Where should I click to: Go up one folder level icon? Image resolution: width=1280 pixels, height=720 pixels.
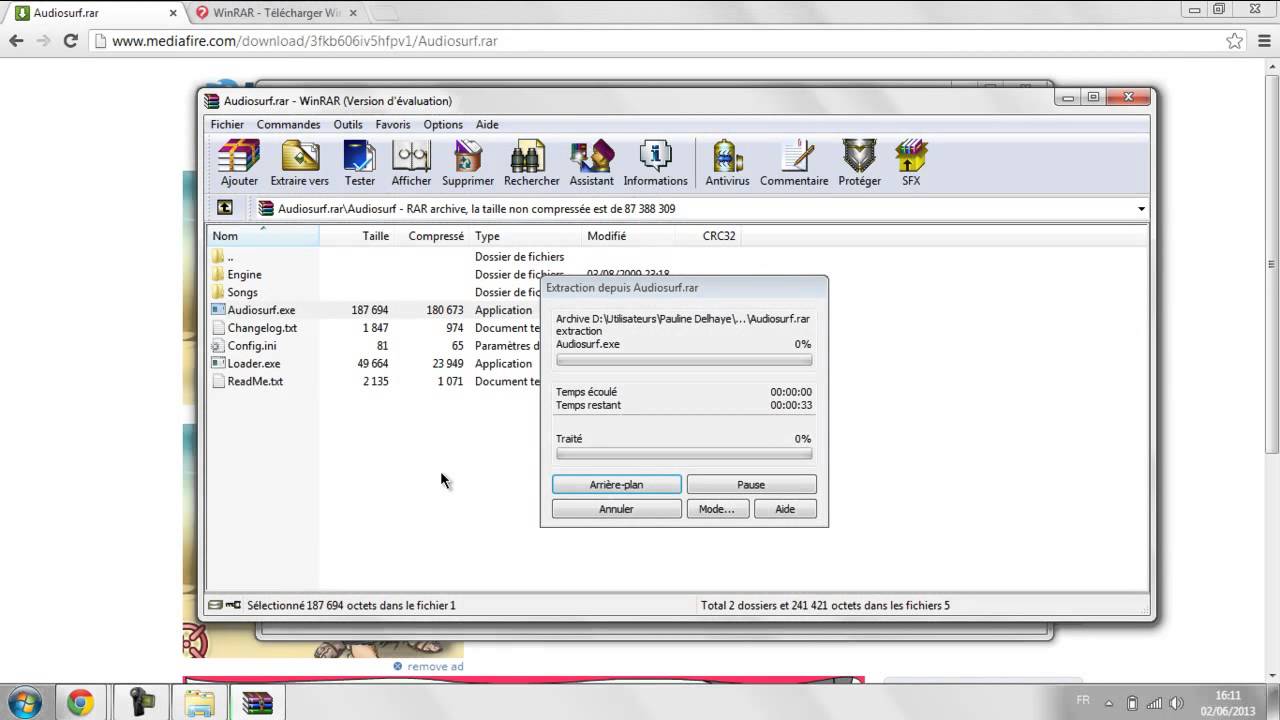pos(225,208)
